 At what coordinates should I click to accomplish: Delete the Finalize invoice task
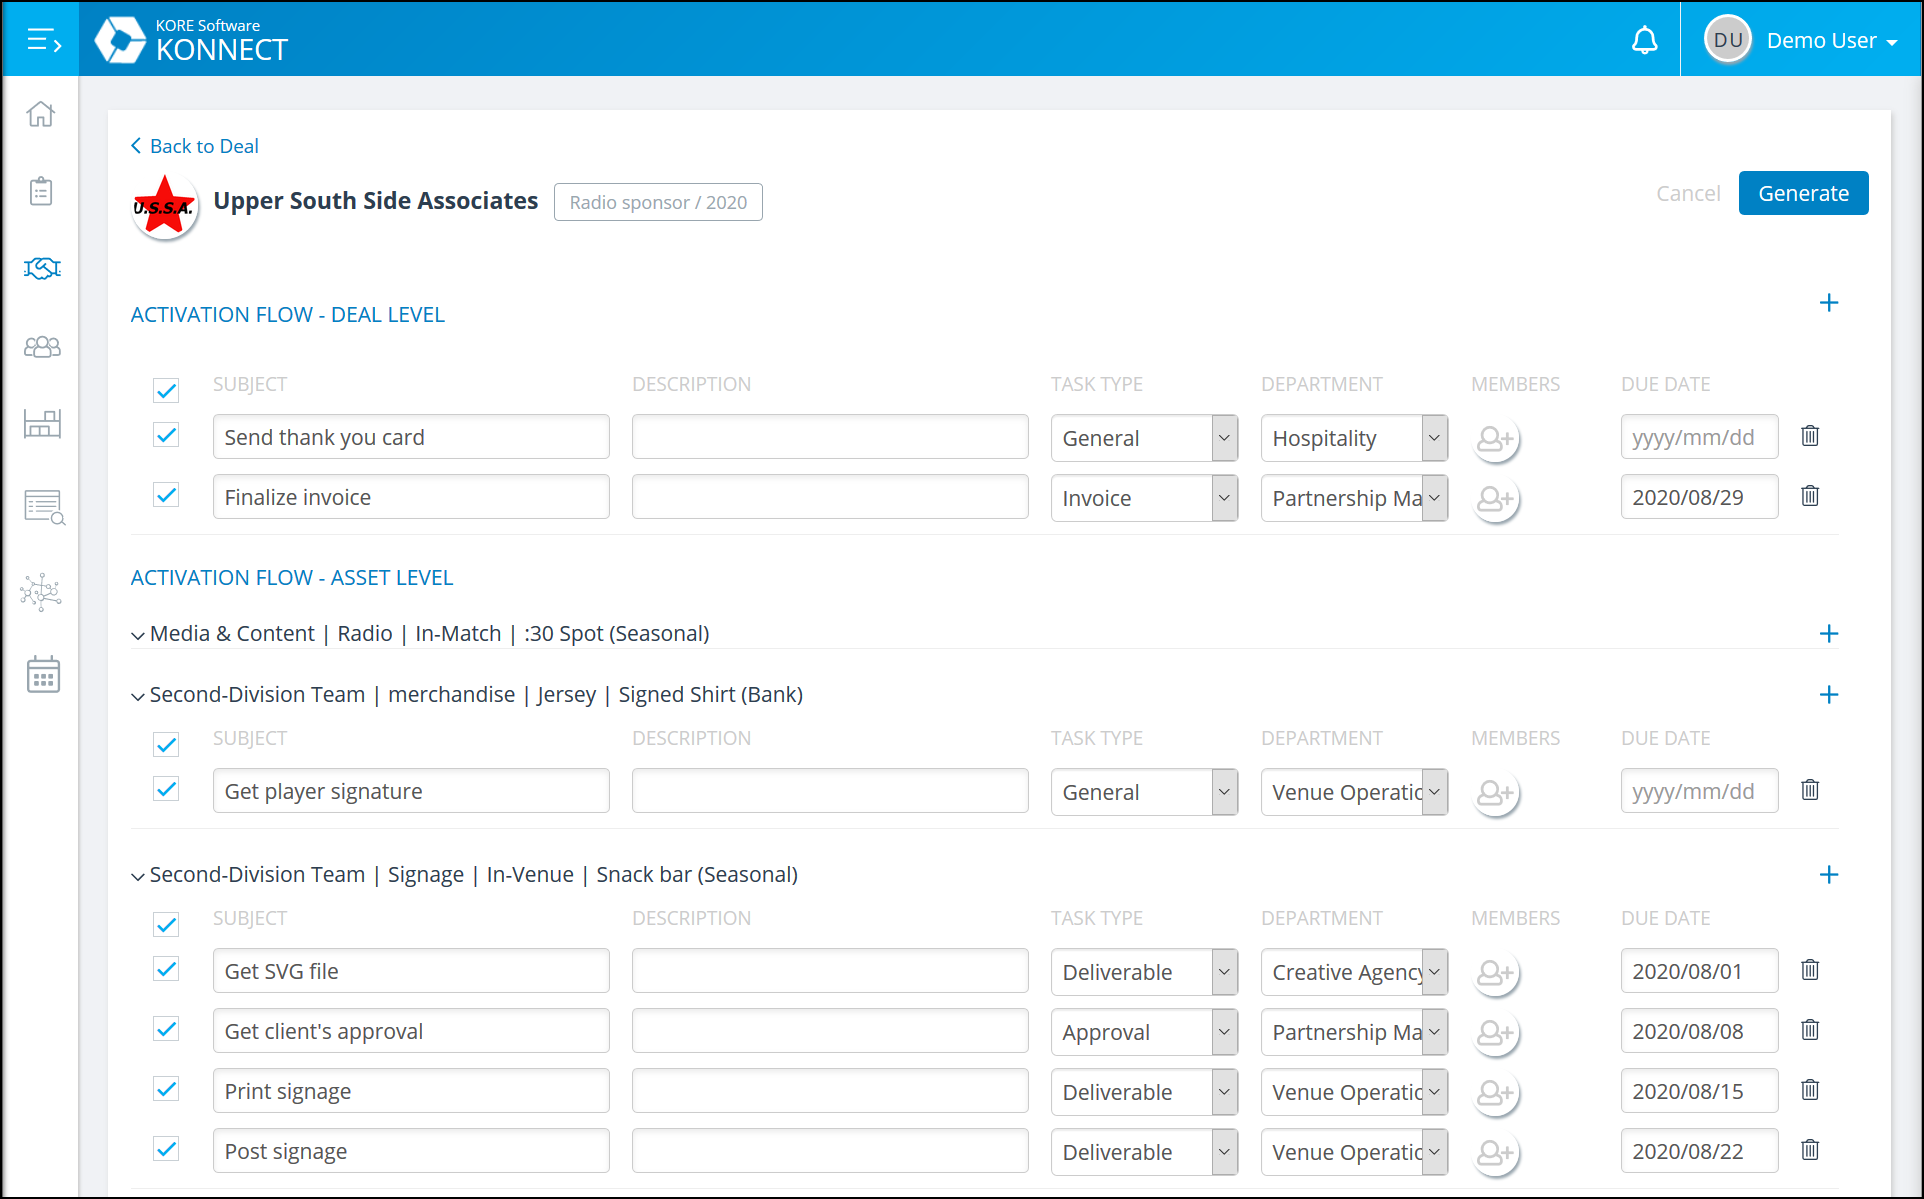click(x=1810, y=496)
